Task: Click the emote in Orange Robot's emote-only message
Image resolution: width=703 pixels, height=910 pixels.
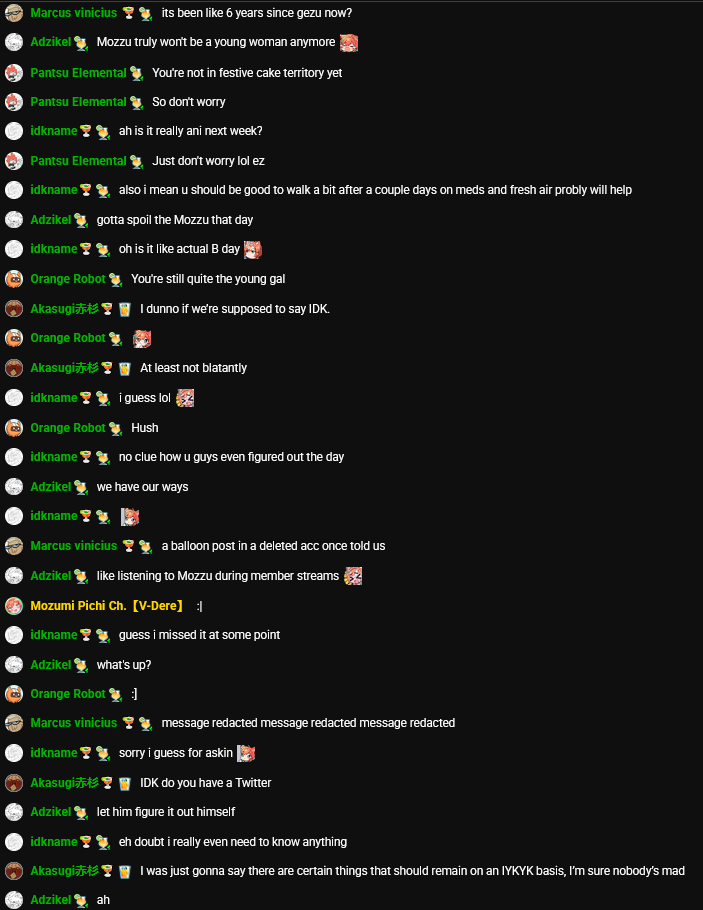Action: pyautogui.click(x=142, y=338)
